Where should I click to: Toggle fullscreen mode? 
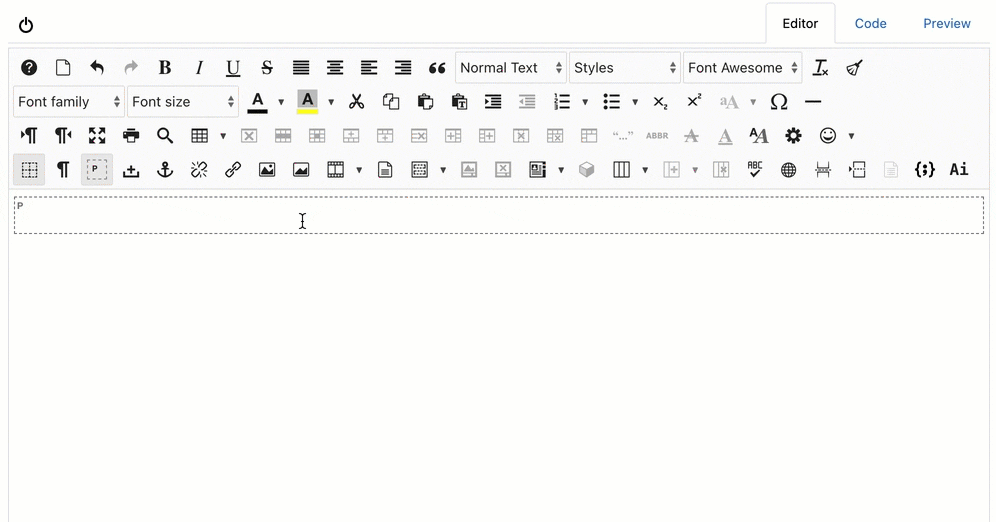click(x=97, y=135)
